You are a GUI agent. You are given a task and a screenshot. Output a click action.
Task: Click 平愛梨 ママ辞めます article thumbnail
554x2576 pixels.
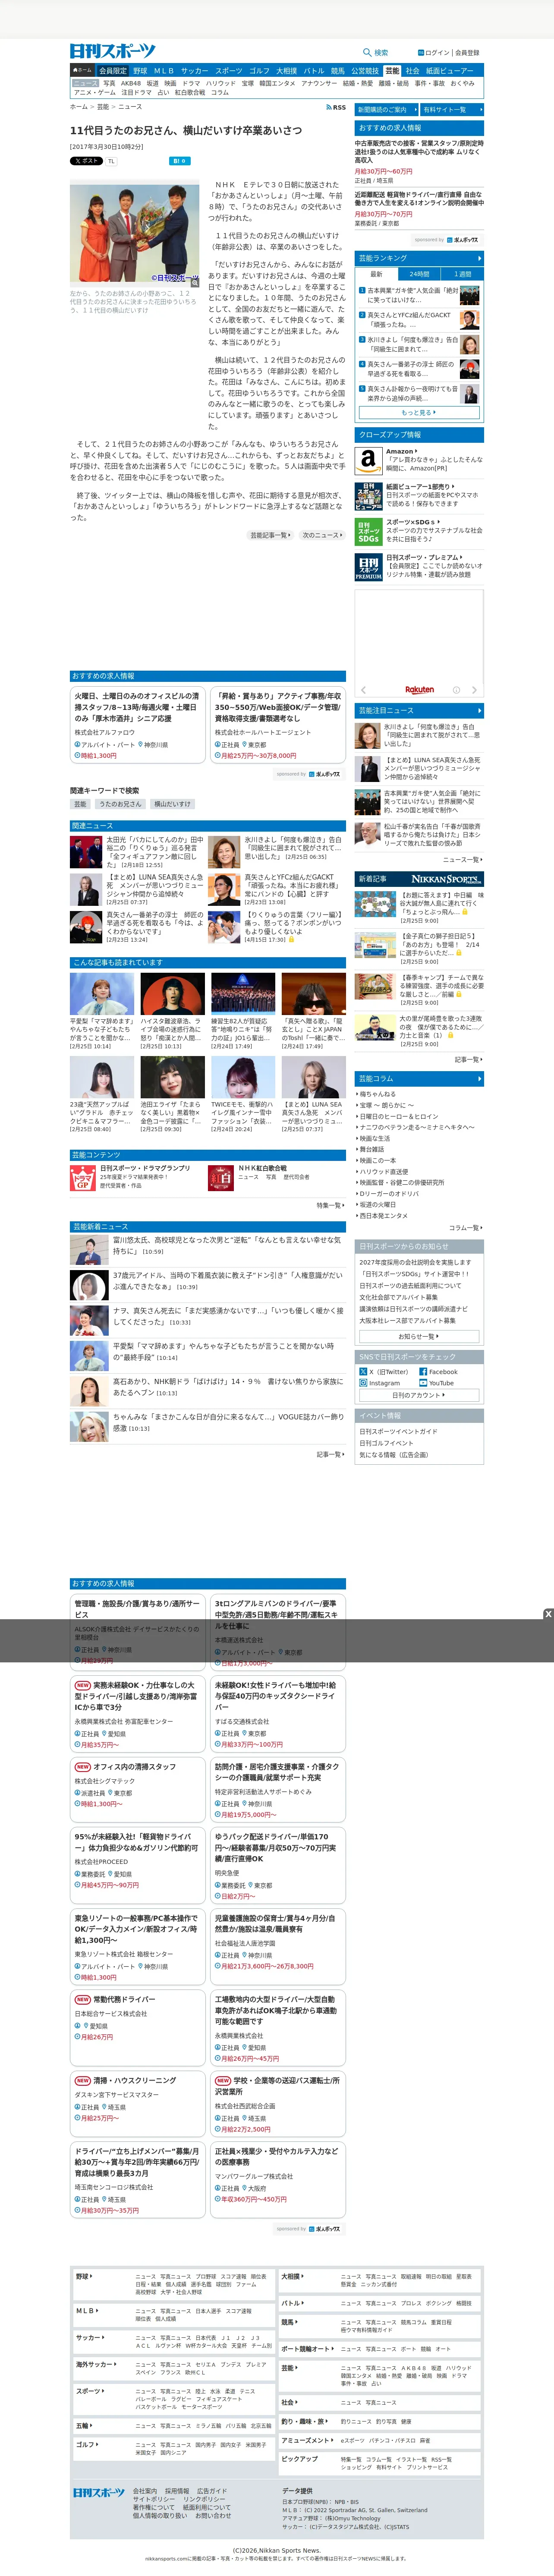[102, 994]
